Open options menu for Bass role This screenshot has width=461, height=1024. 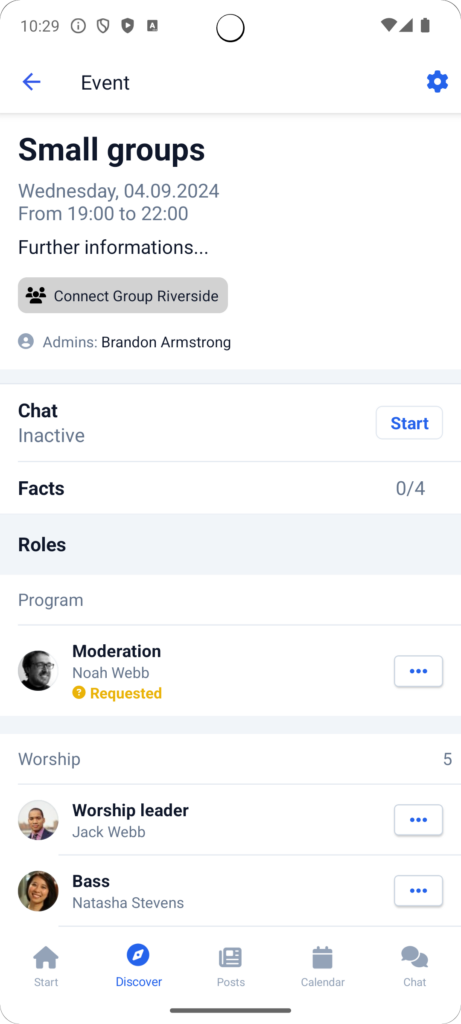[x=419, y=891]
